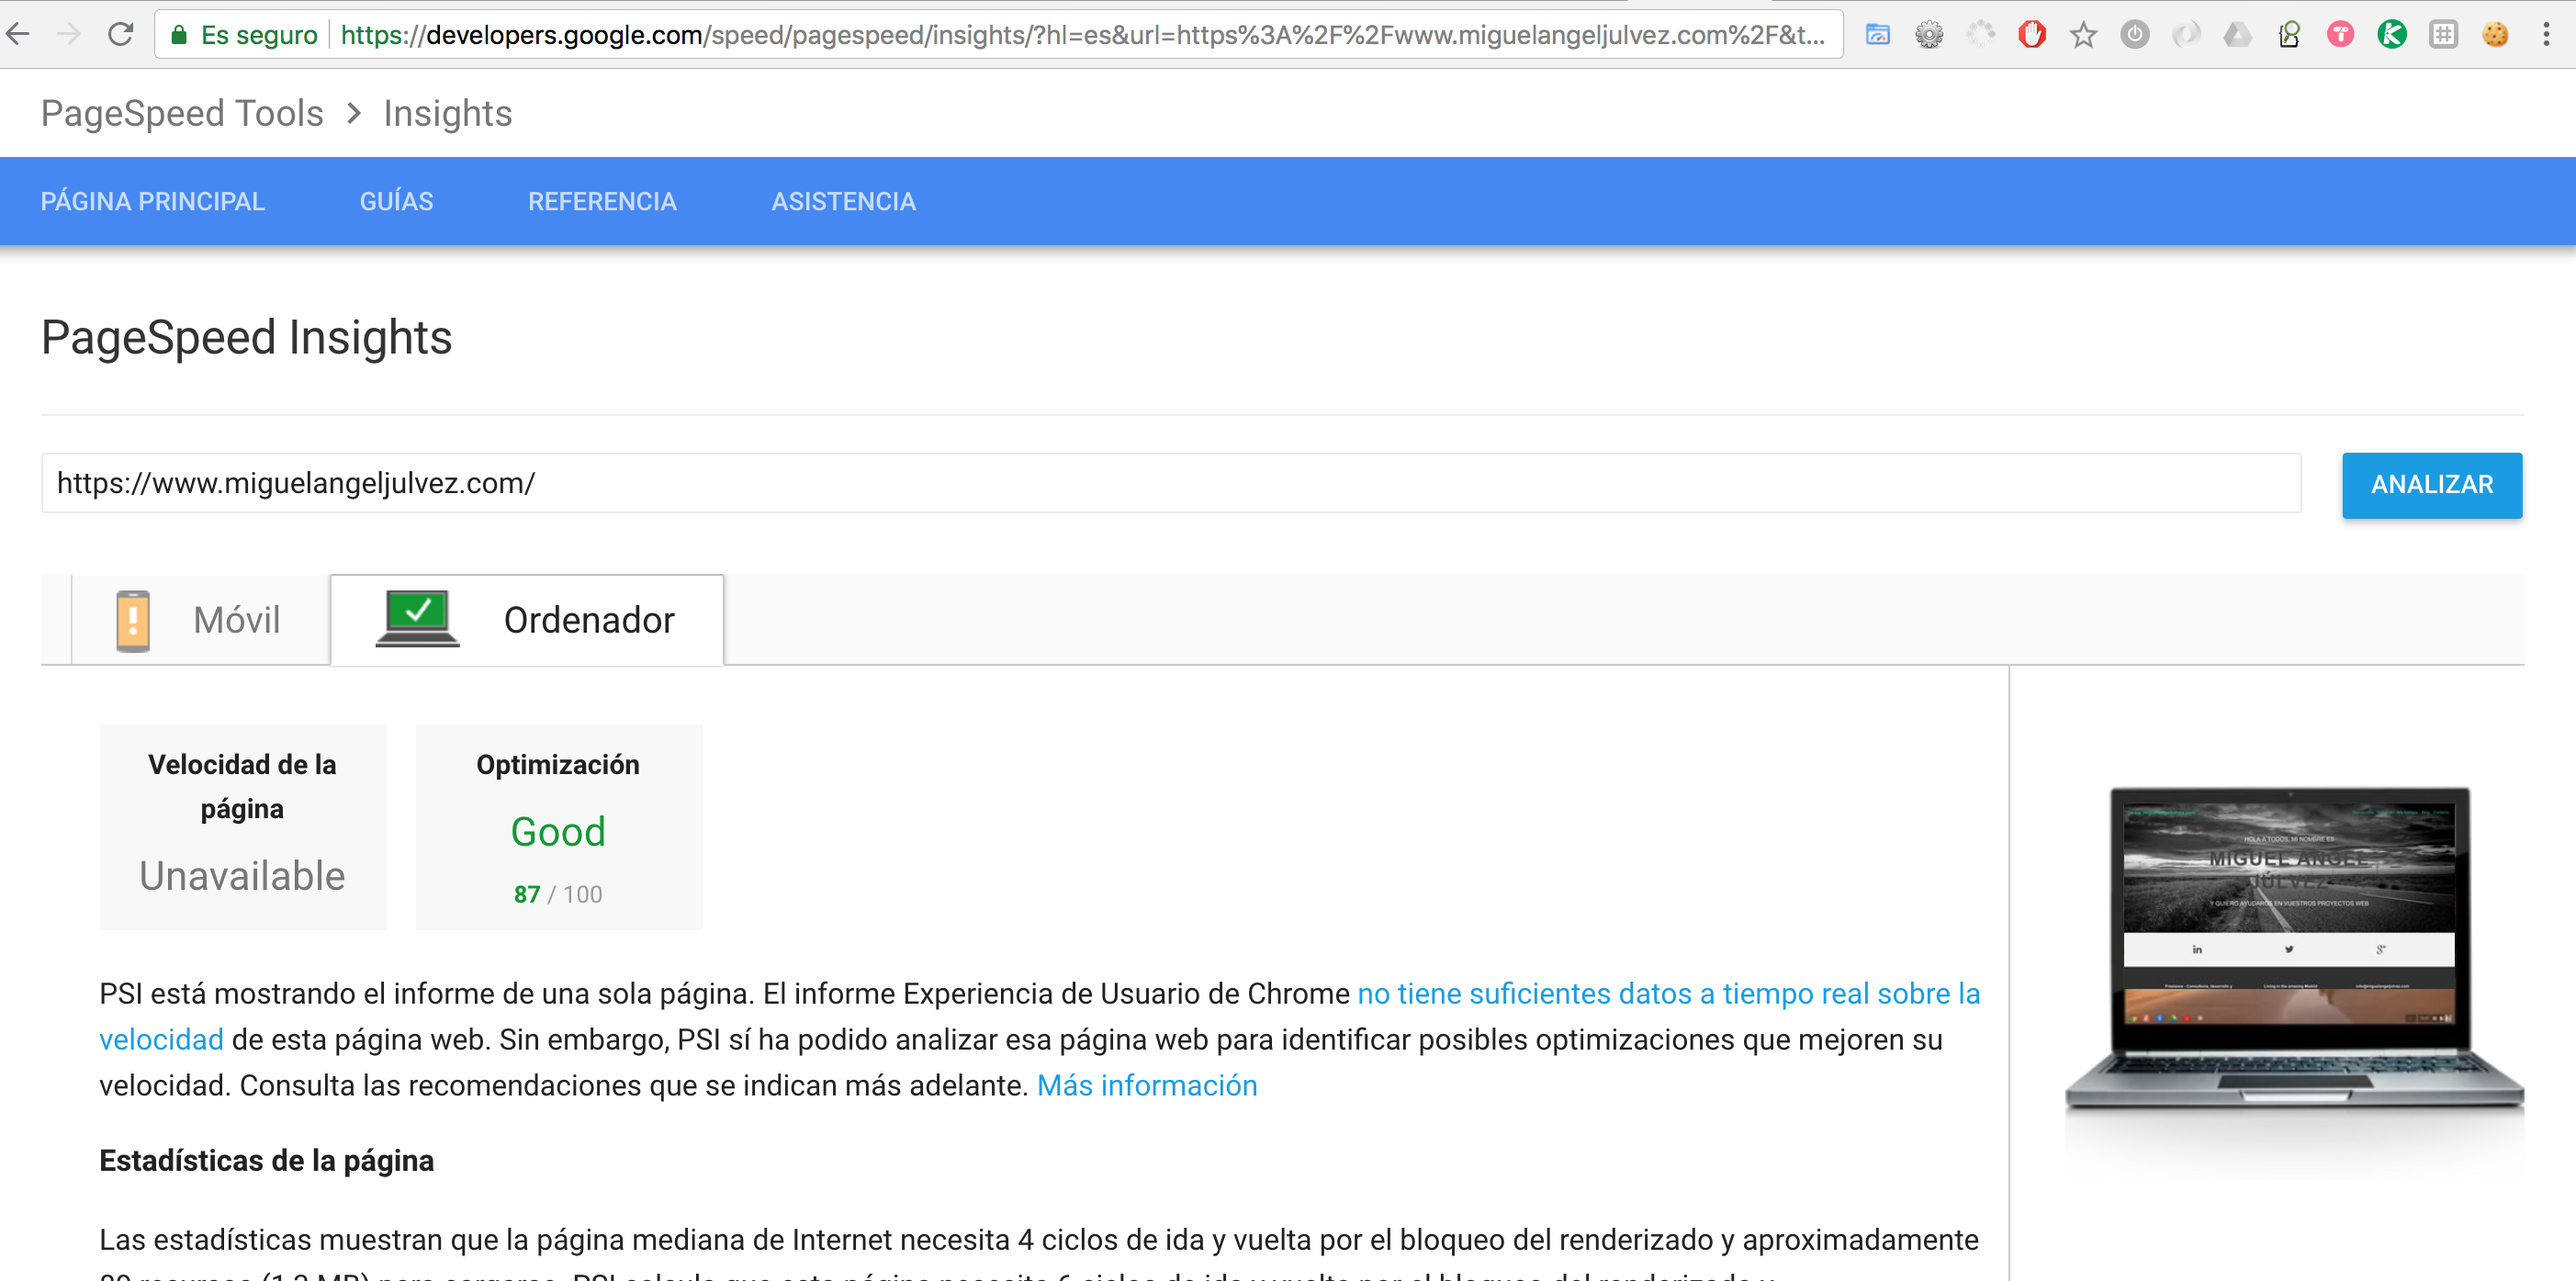Open Chrome's three-dot menu
This screenshot has height=1281, width=2576.
(2546, 35)
